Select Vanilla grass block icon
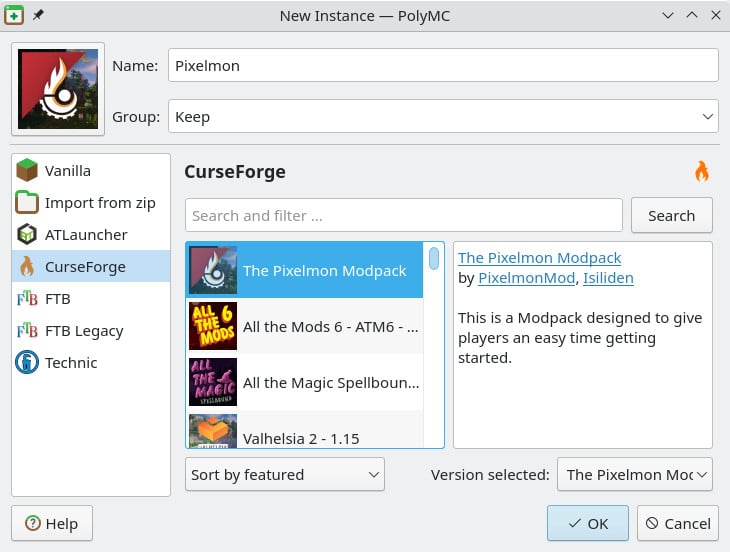The width and height of the screenshot is (730, 552). pos(27,171)
